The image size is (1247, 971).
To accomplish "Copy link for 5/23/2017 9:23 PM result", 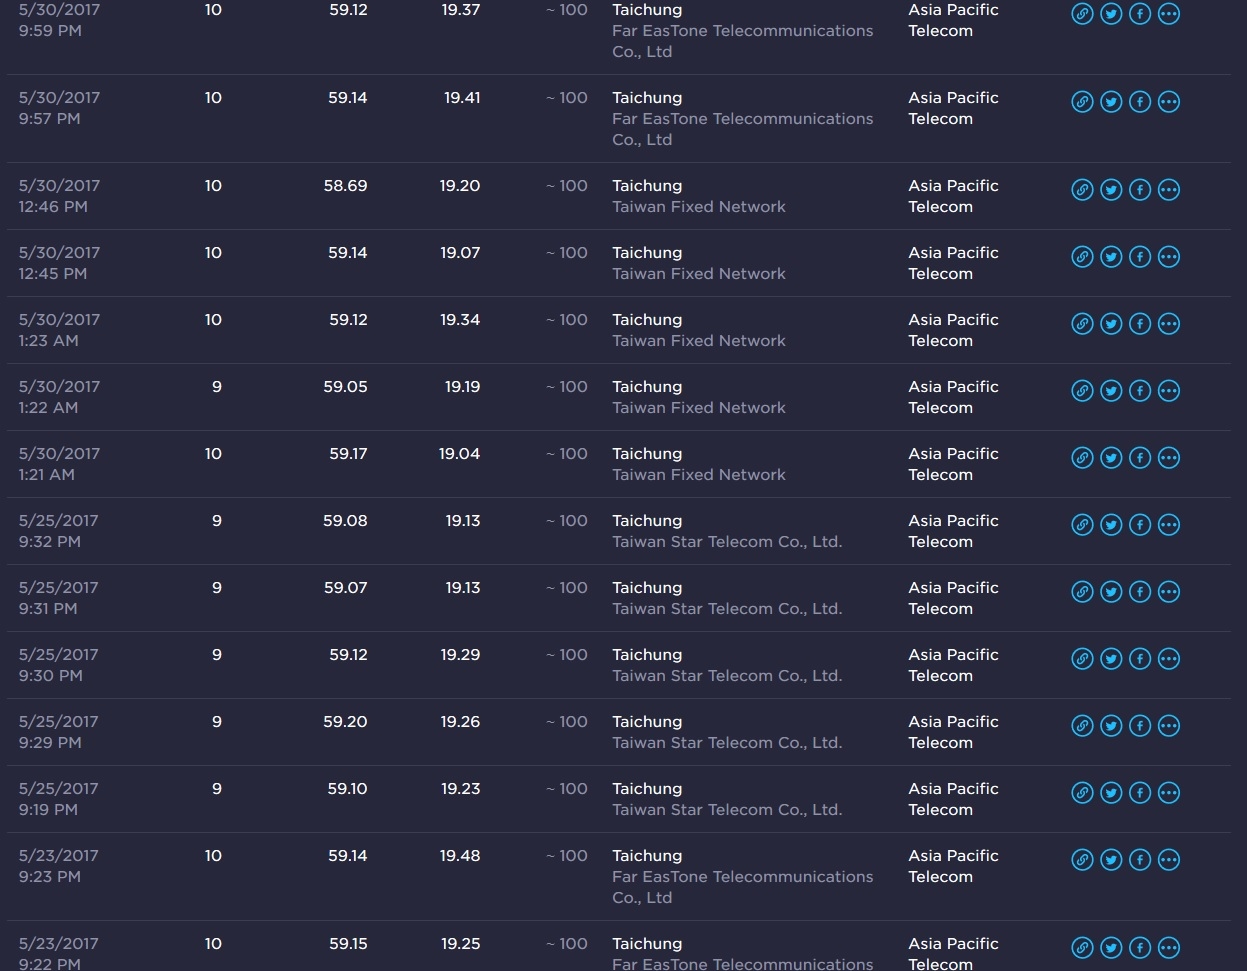I will [x=1082, y=860].
